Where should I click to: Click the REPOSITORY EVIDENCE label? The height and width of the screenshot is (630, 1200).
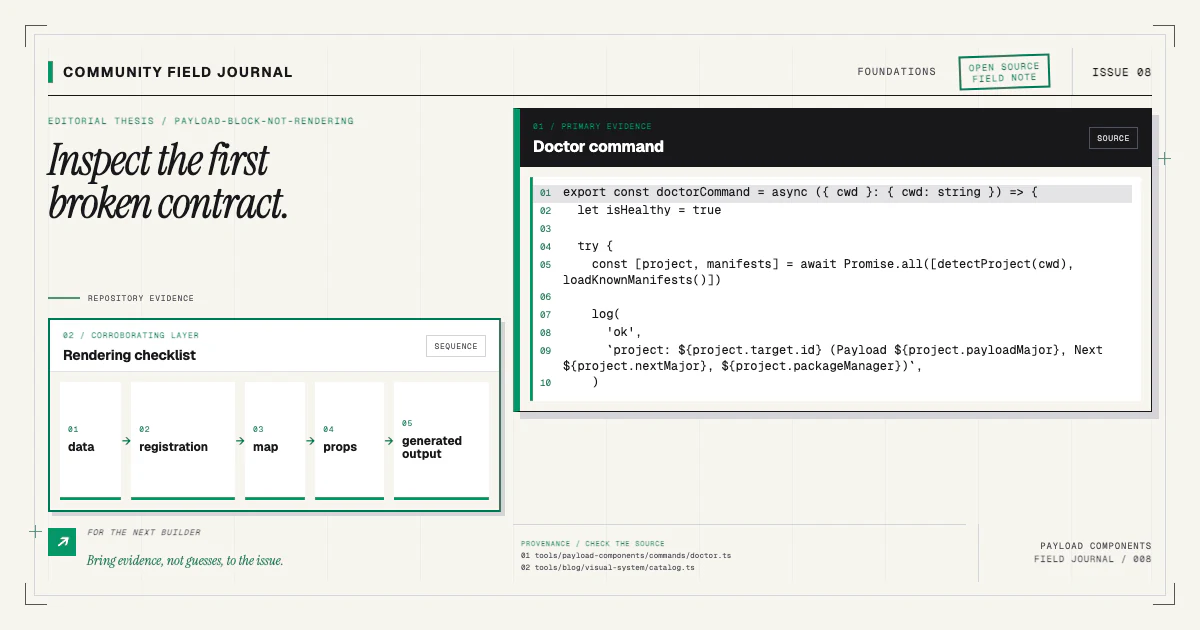pyautogui.click(x=141, y=298)
